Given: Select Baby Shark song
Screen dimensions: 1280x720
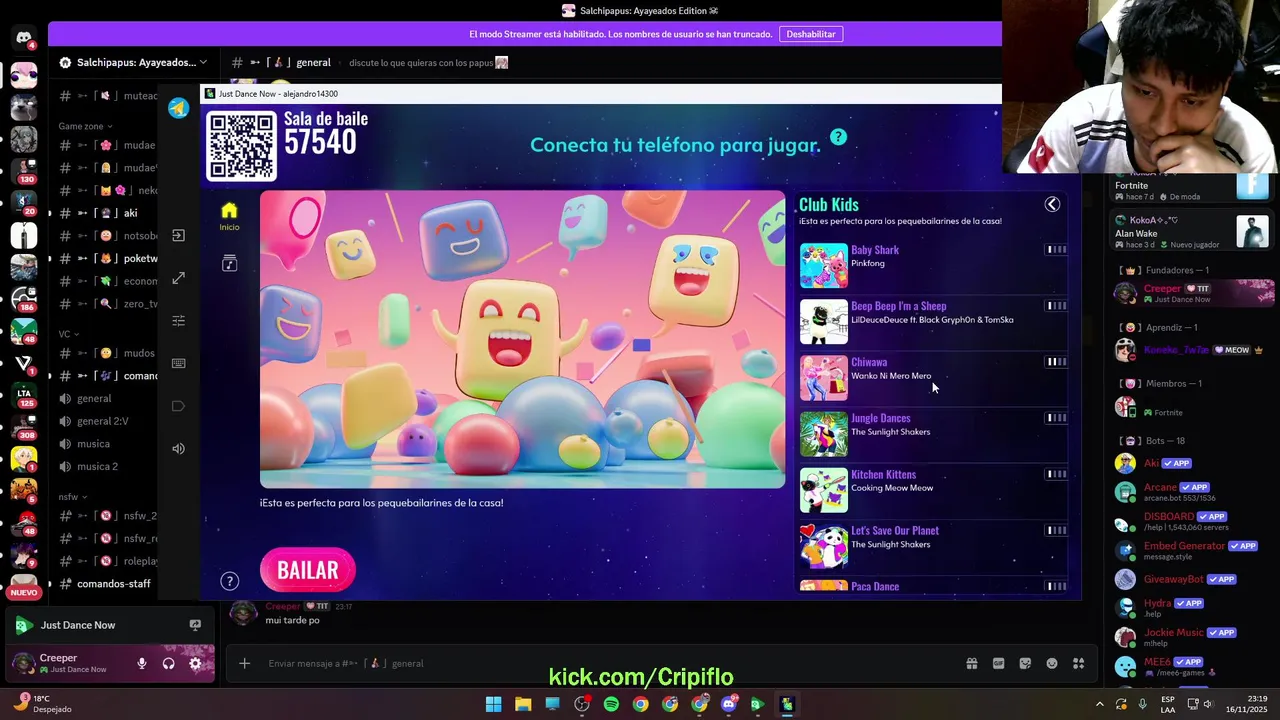Looking at the screenshot, I should (x=933, y=264).
